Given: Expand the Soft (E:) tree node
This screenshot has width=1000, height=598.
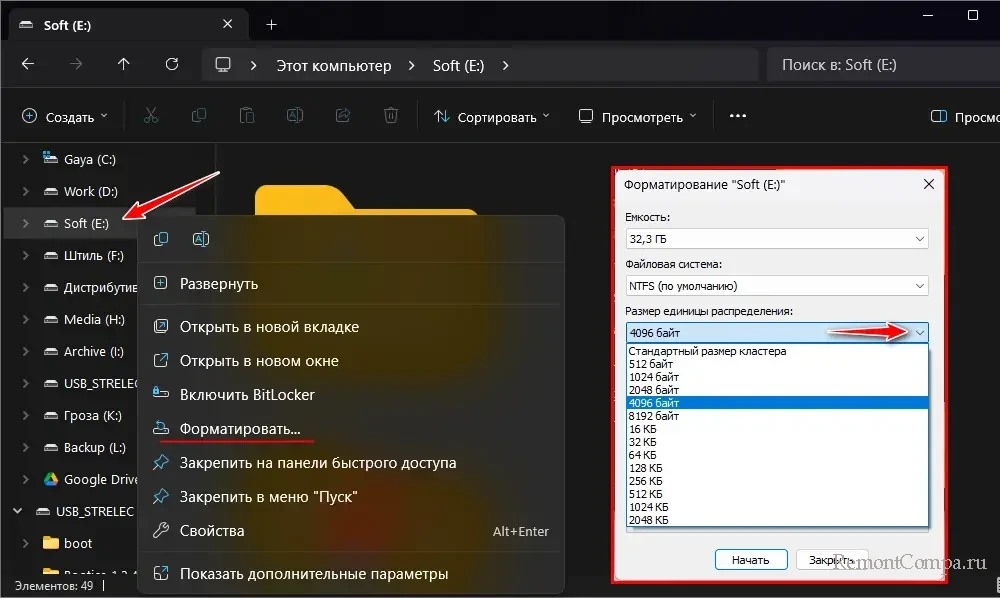Looking at the screenshot, I should coord(26,223).
